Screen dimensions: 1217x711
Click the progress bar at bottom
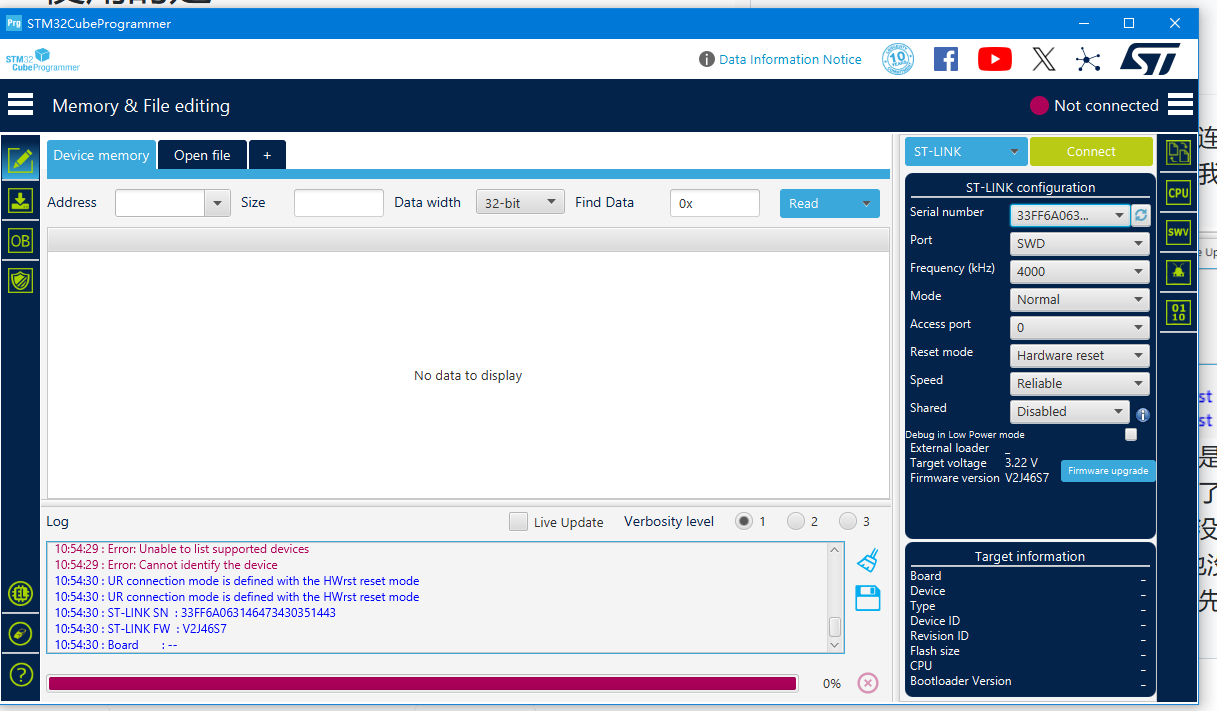click(422, 683)
